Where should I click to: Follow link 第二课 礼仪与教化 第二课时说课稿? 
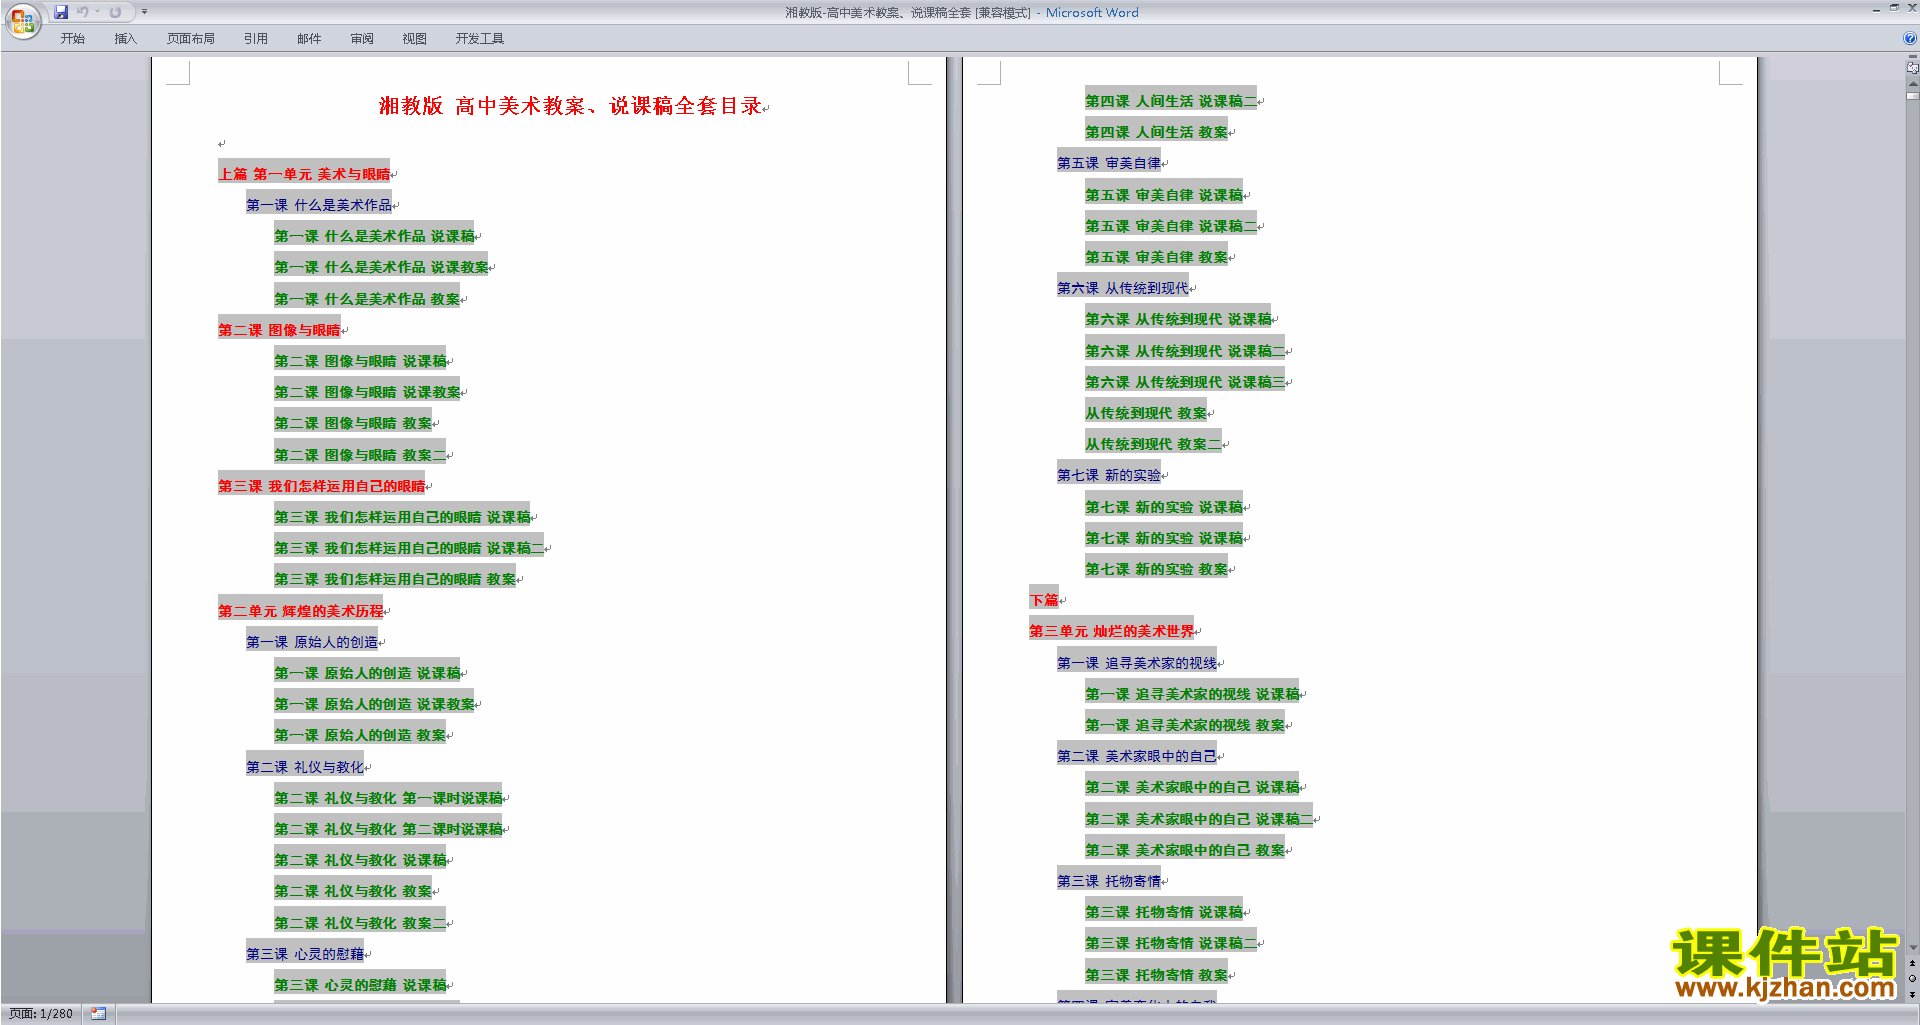[x=389, y=829]
